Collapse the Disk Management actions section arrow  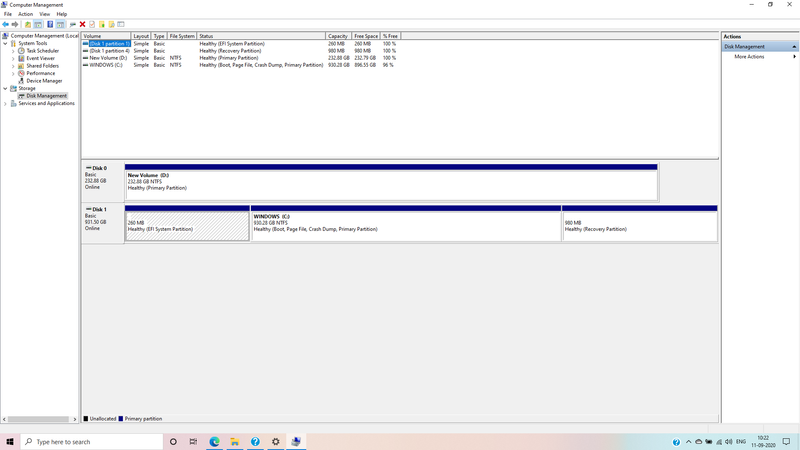[794, 47]
